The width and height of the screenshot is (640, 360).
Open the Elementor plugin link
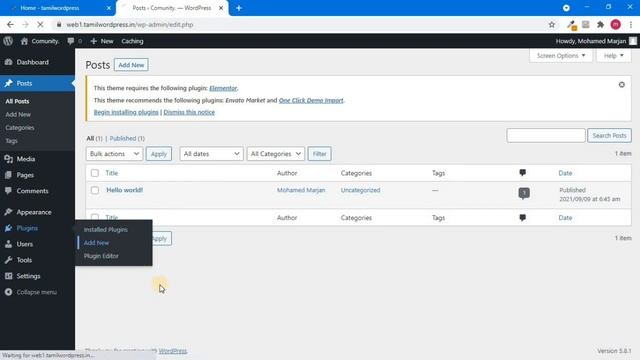click(223, 88)
